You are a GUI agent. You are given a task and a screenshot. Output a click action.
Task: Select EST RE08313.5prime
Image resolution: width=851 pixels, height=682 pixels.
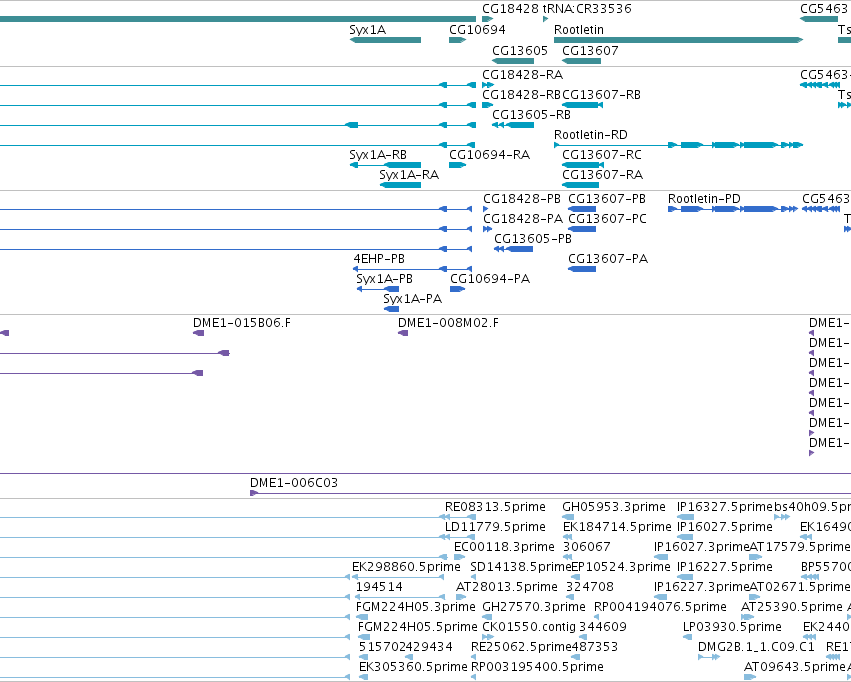(x=495, y=507)
